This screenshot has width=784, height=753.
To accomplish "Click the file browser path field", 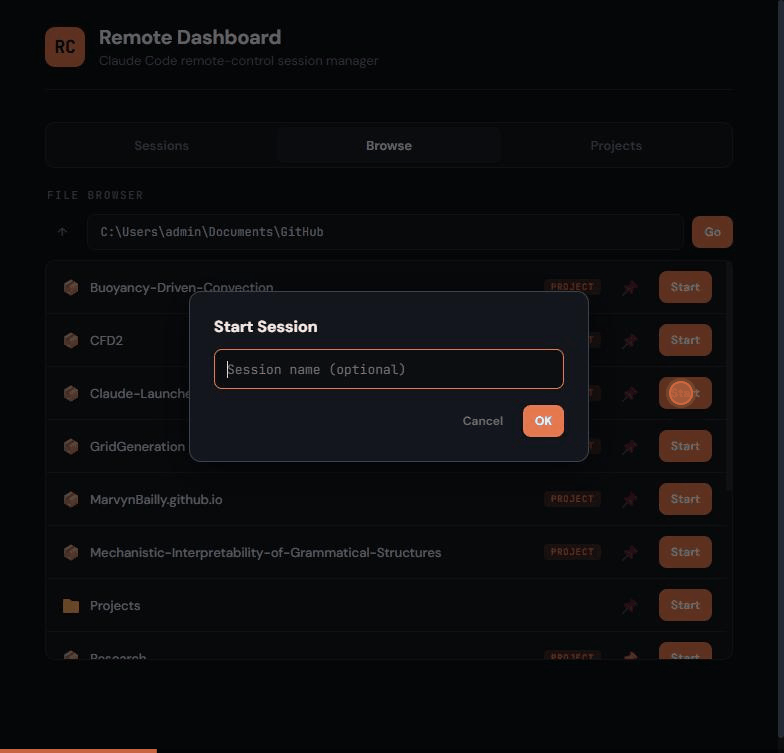I will coord(384,232).
